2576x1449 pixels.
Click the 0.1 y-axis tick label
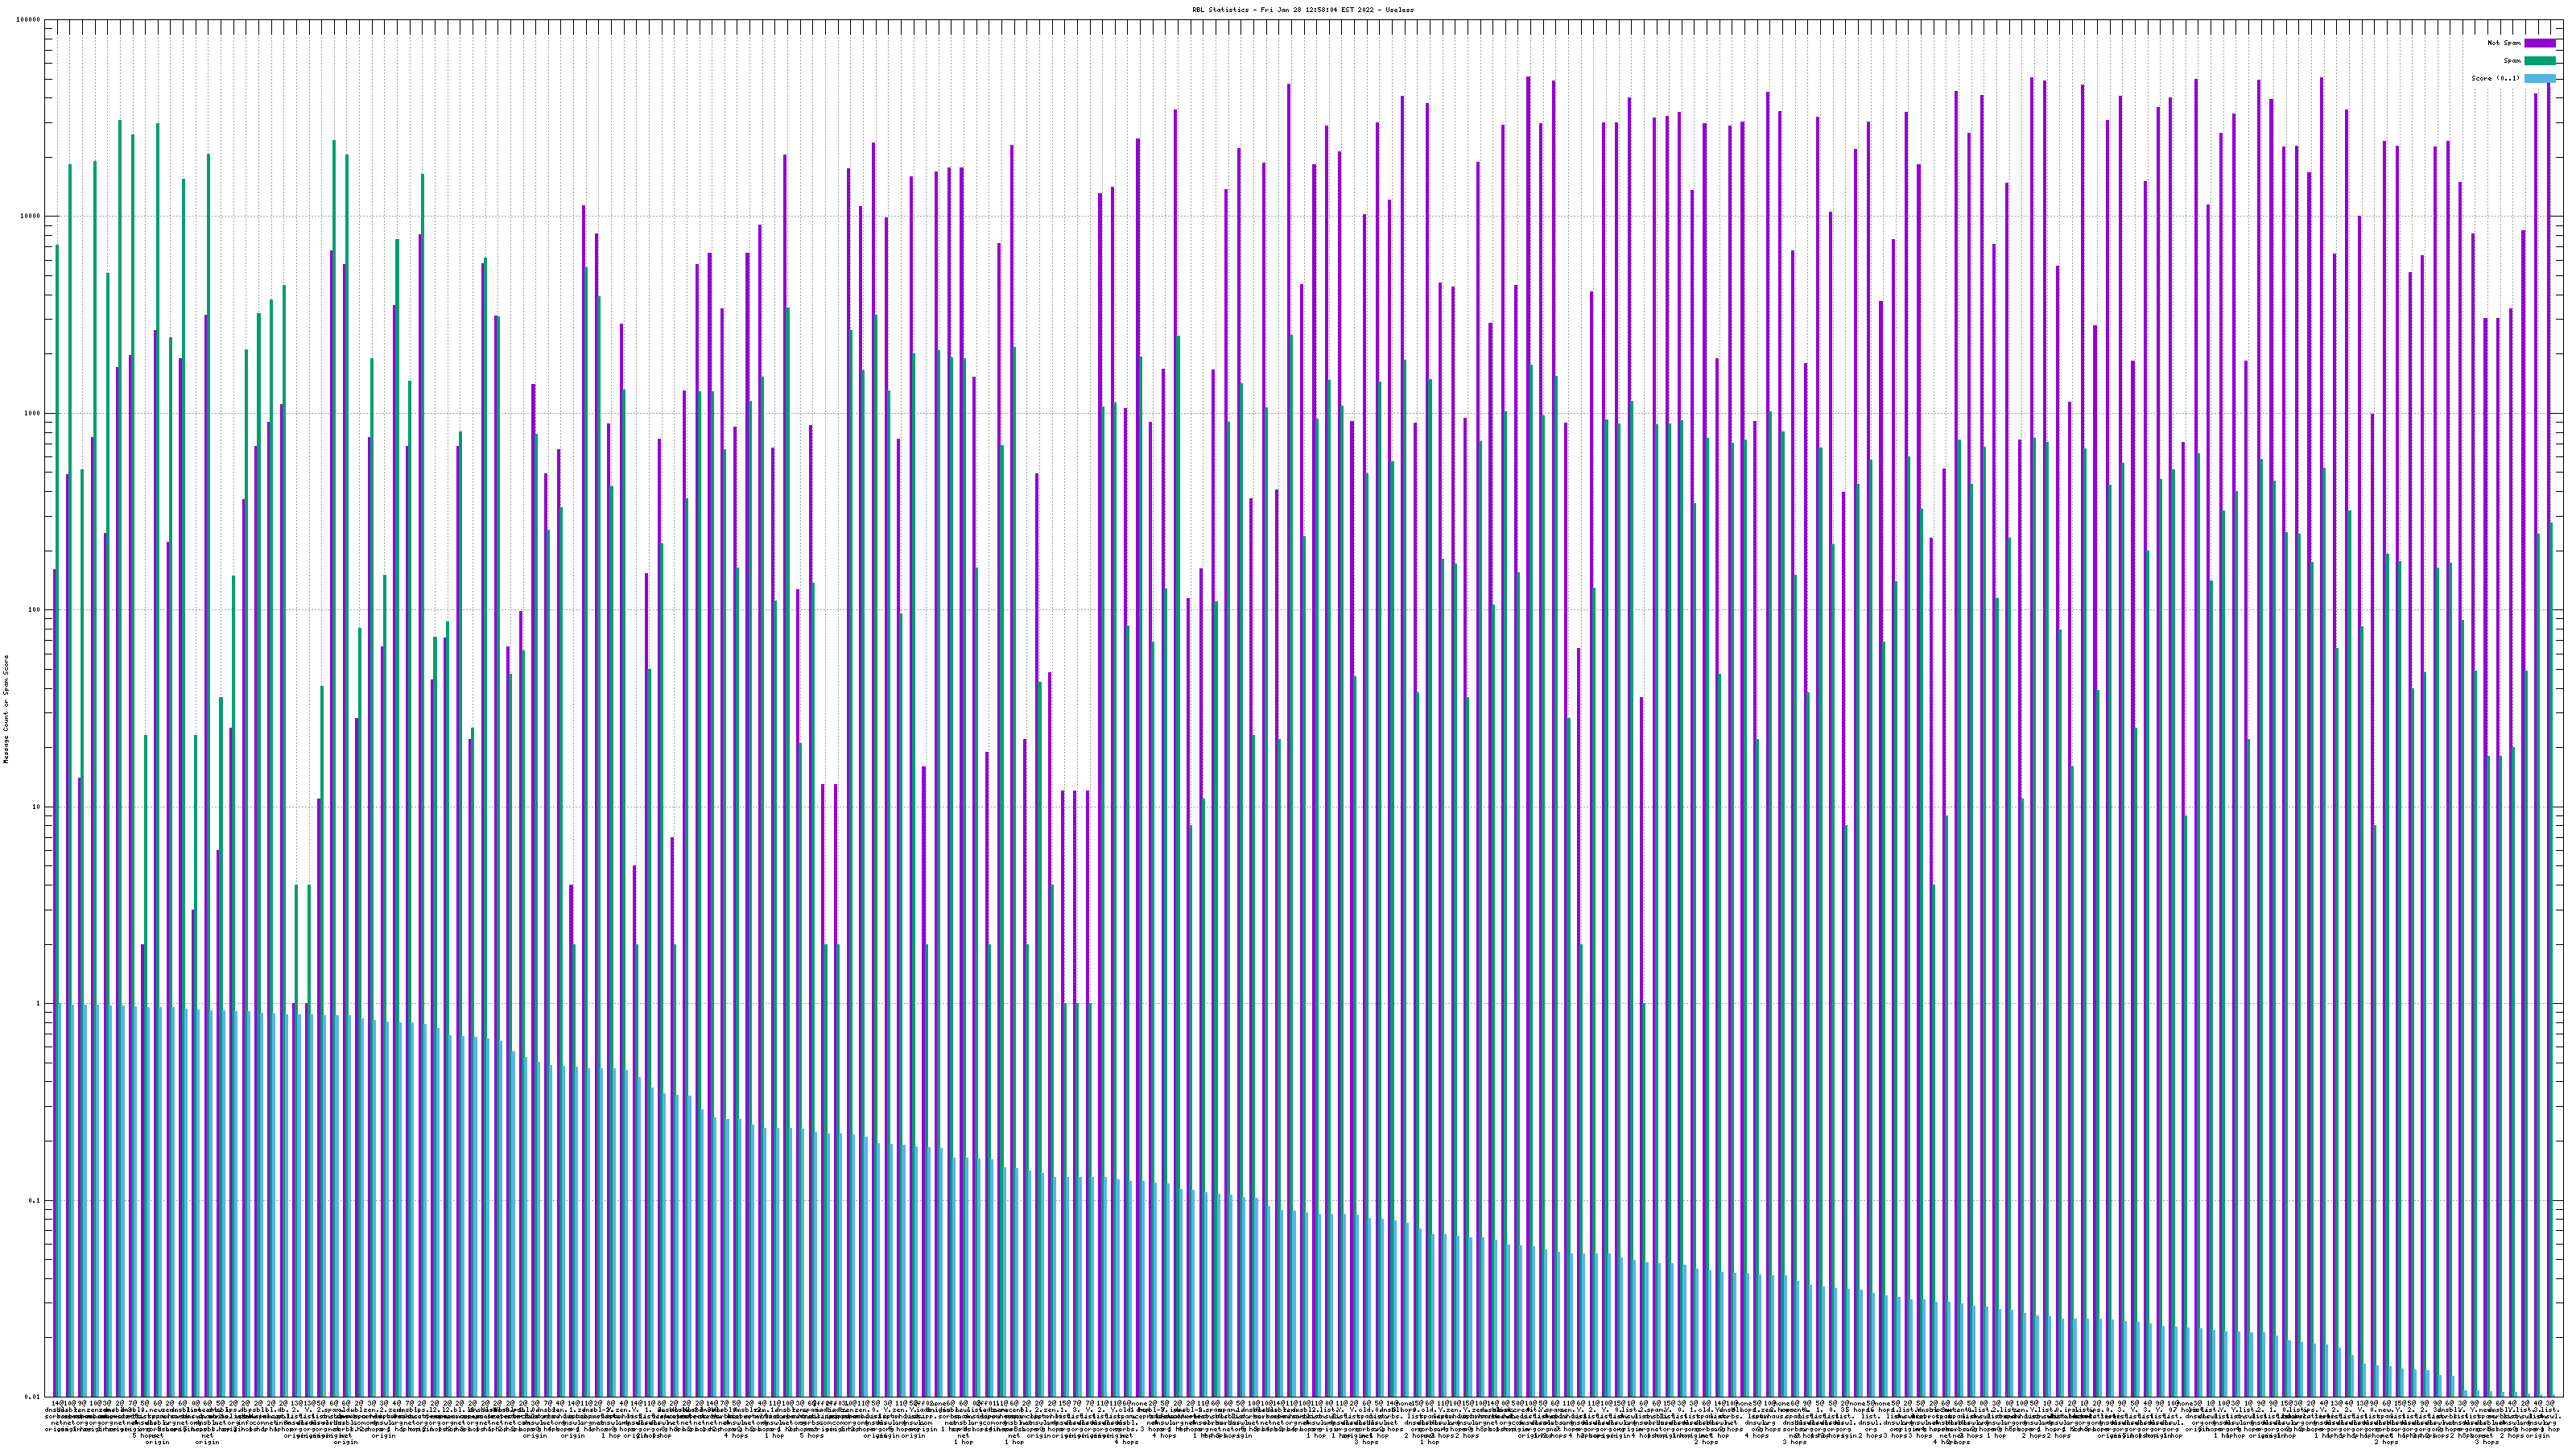35,1200
